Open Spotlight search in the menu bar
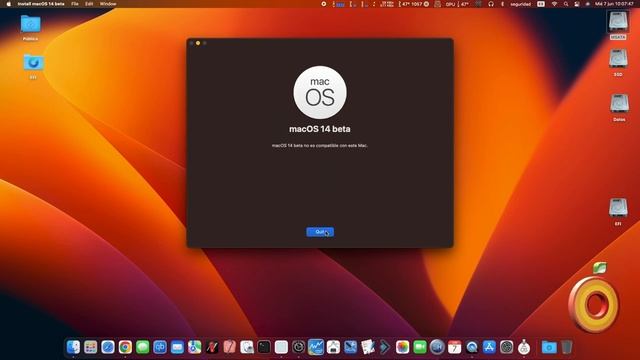Viewport: 640px width, 360px height. pos(566,4)
